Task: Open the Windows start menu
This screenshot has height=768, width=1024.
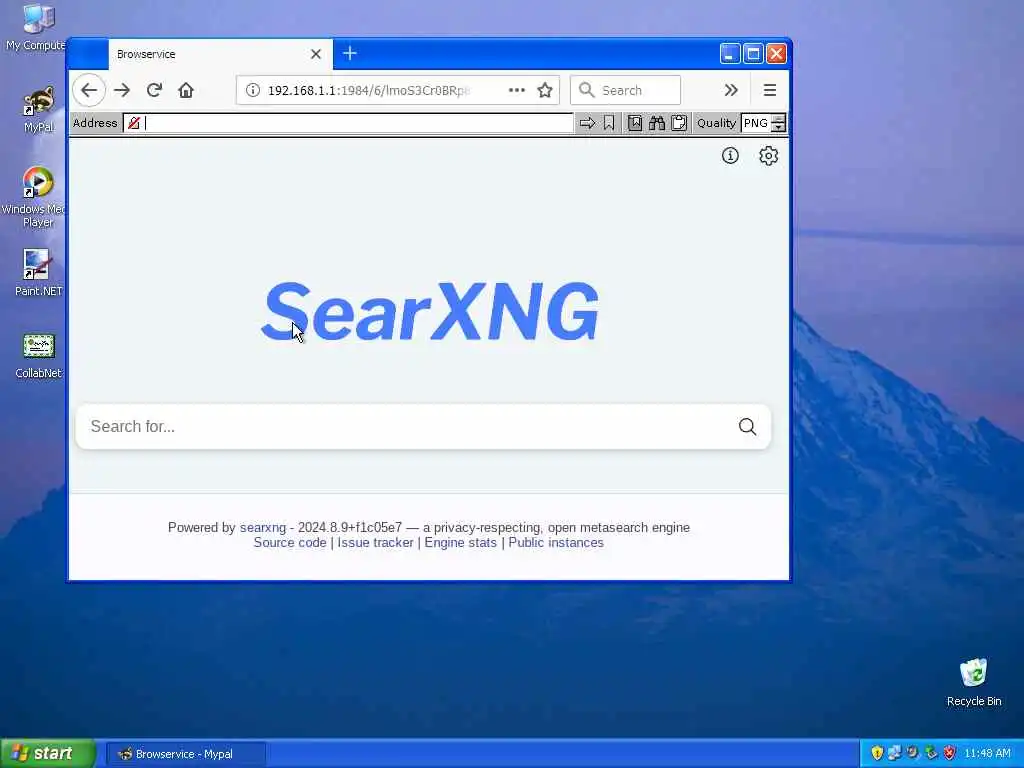Action: pyautogui.click(x=48, y=754)
